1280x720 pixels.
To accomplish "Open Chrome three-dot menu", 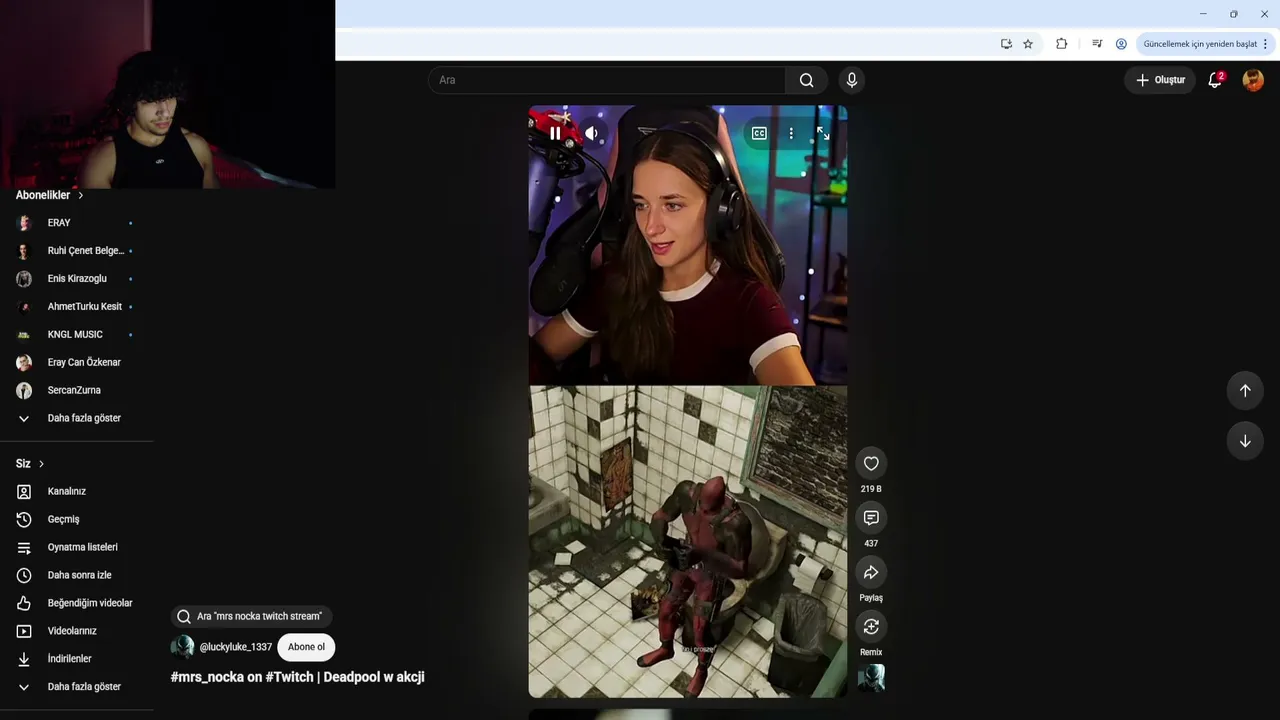I will click(1265, 44).
